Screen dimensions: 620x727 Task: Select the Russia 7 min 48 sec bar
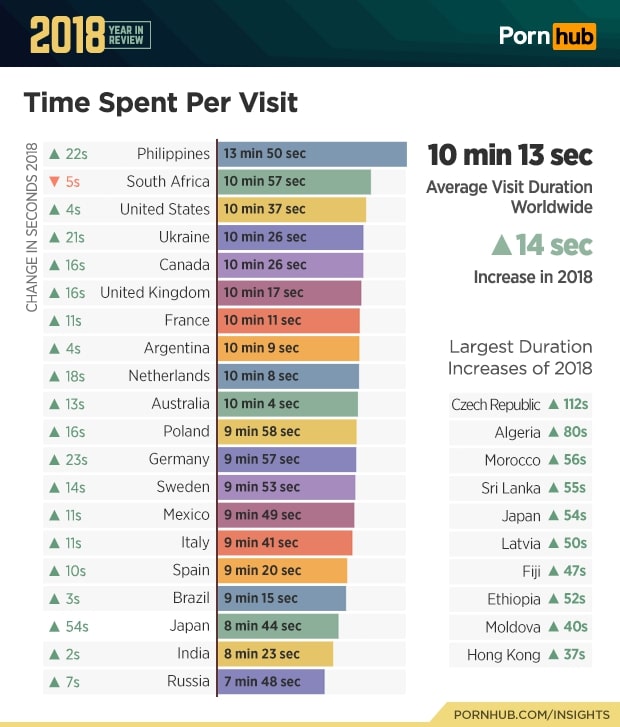pyautogui.click(x=270, y=682)
